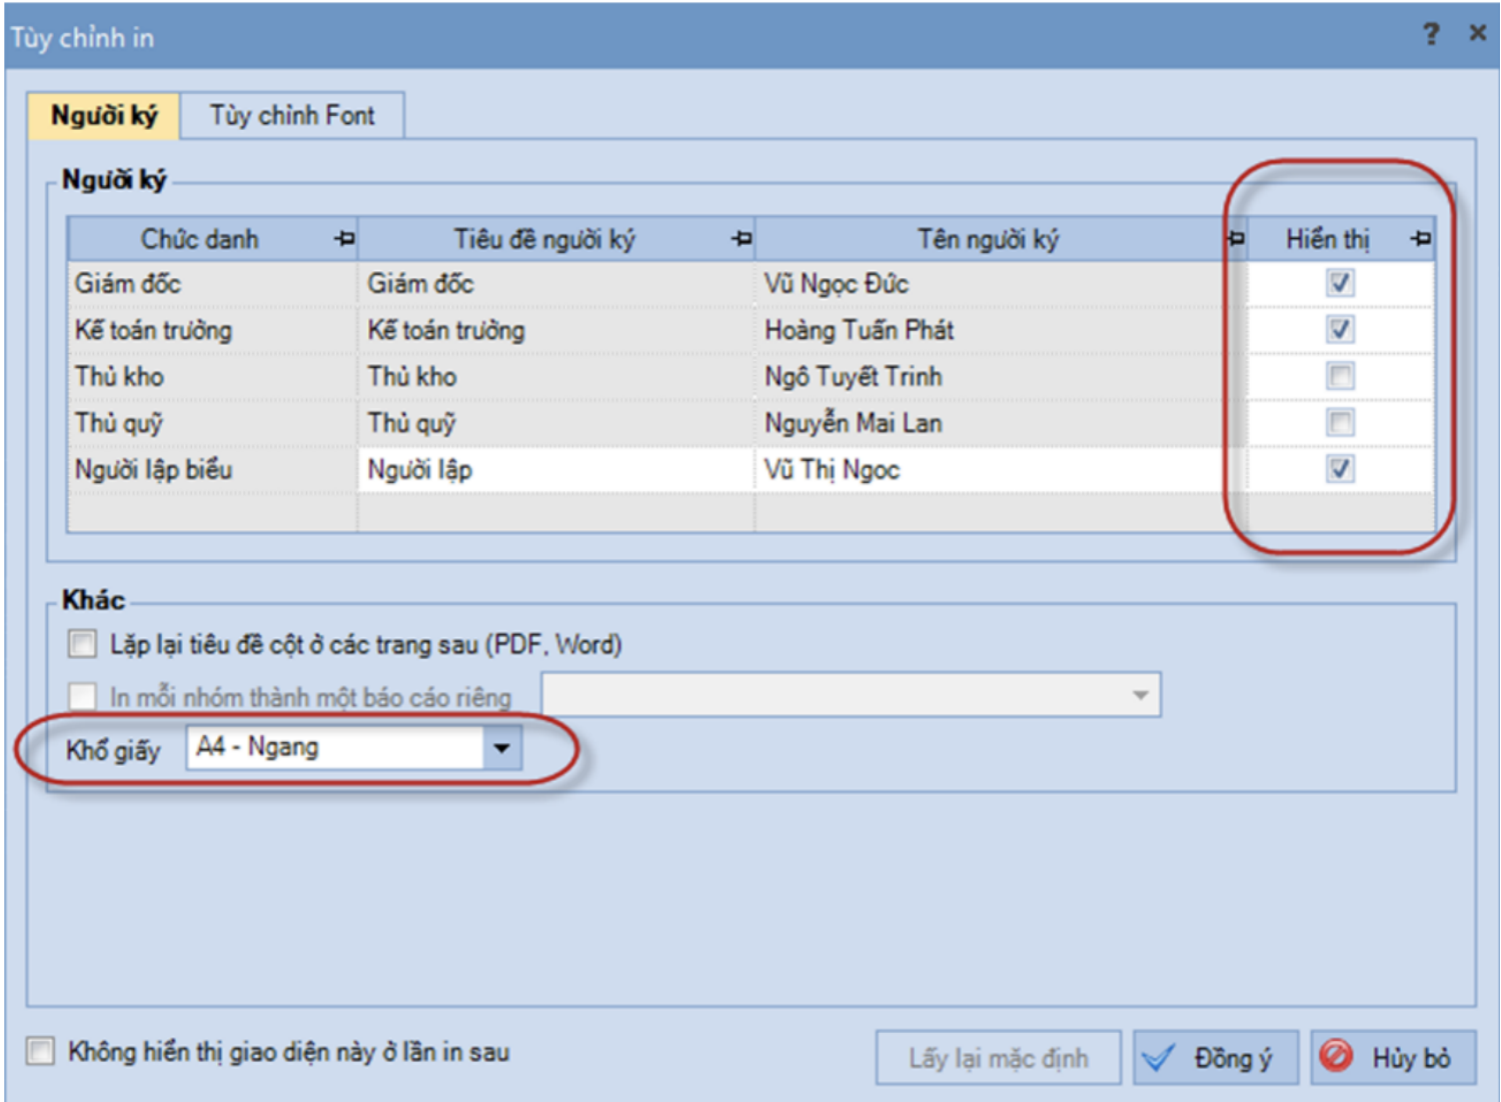Viewport: 1501px width, 1102px height.
Task: Pin the Tên người ký column
Action: tap(1236, 239)
